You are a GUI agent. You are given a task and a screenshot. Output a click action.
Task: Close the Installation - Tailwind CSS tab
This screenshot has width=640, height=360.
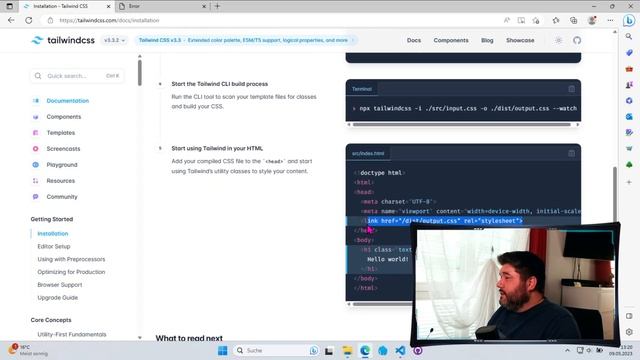[x=109, y=7]
